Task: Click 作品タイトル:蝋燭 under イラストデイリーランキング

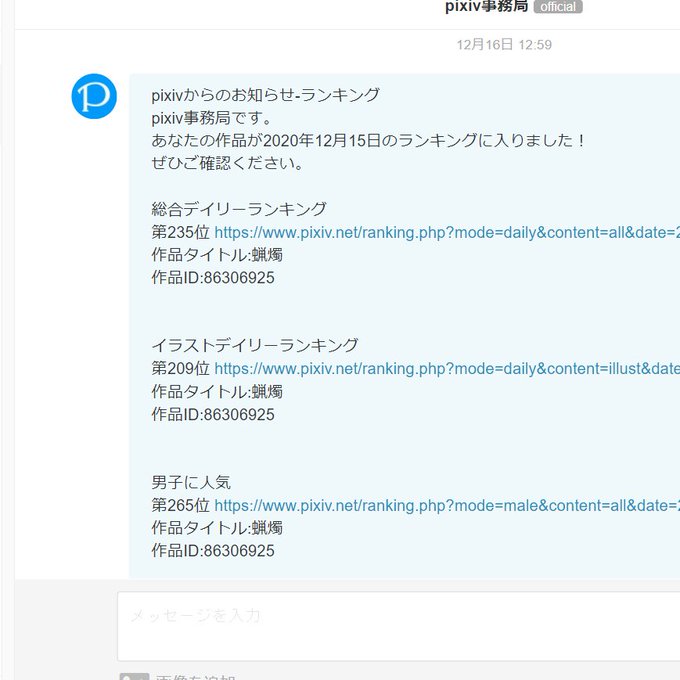Action: coord(217,392)
